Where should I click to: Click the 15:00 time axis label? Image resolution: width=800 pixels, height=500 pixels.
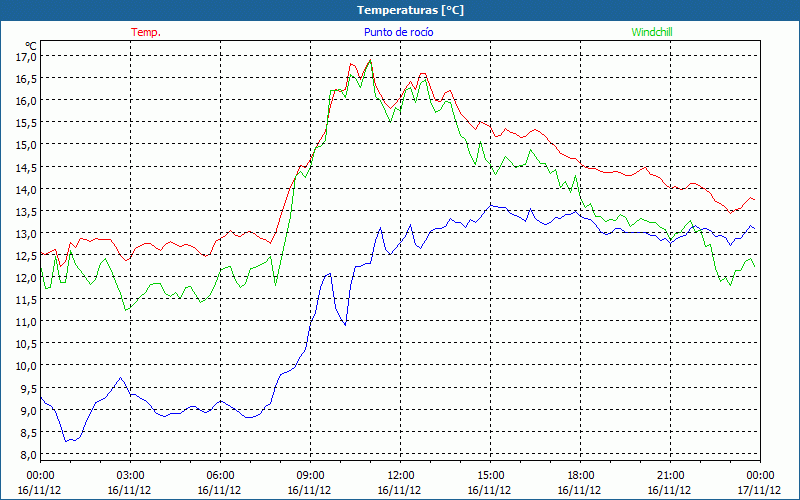coord(490,476)
